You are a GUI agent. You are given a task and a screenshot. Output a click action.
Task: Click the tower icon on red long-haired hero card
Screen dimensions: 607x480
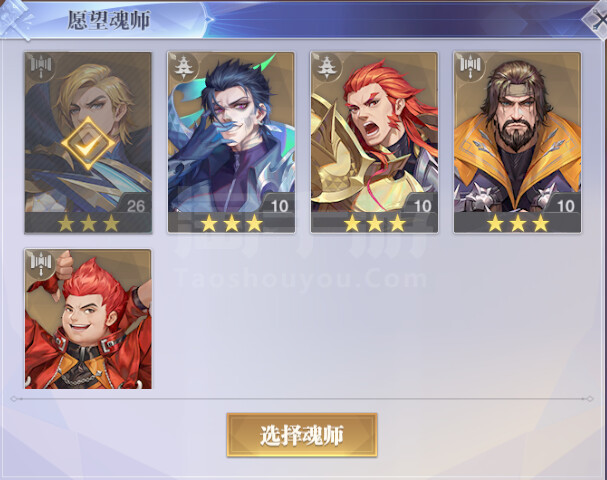[x=327, y=68]
